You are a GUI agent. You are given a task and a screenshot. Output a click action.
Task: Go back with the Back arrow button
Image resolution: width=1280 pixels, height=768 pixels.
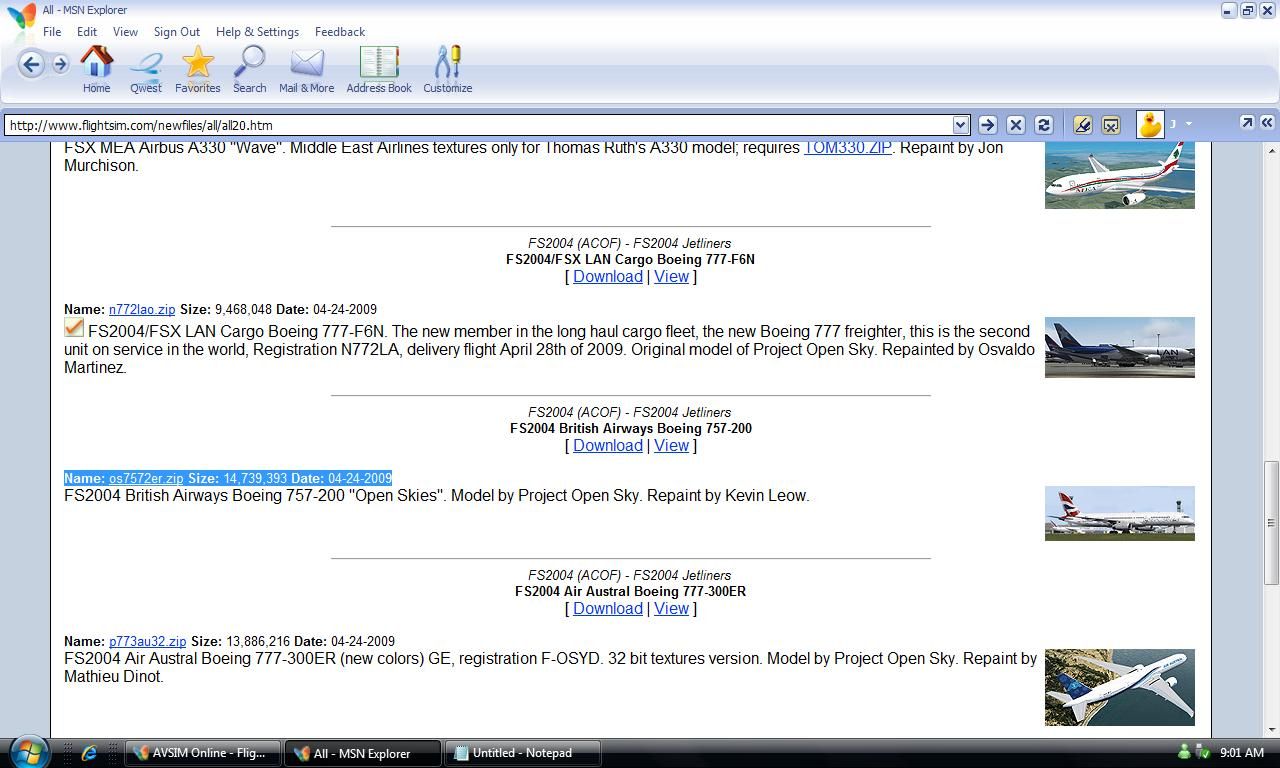31,65
